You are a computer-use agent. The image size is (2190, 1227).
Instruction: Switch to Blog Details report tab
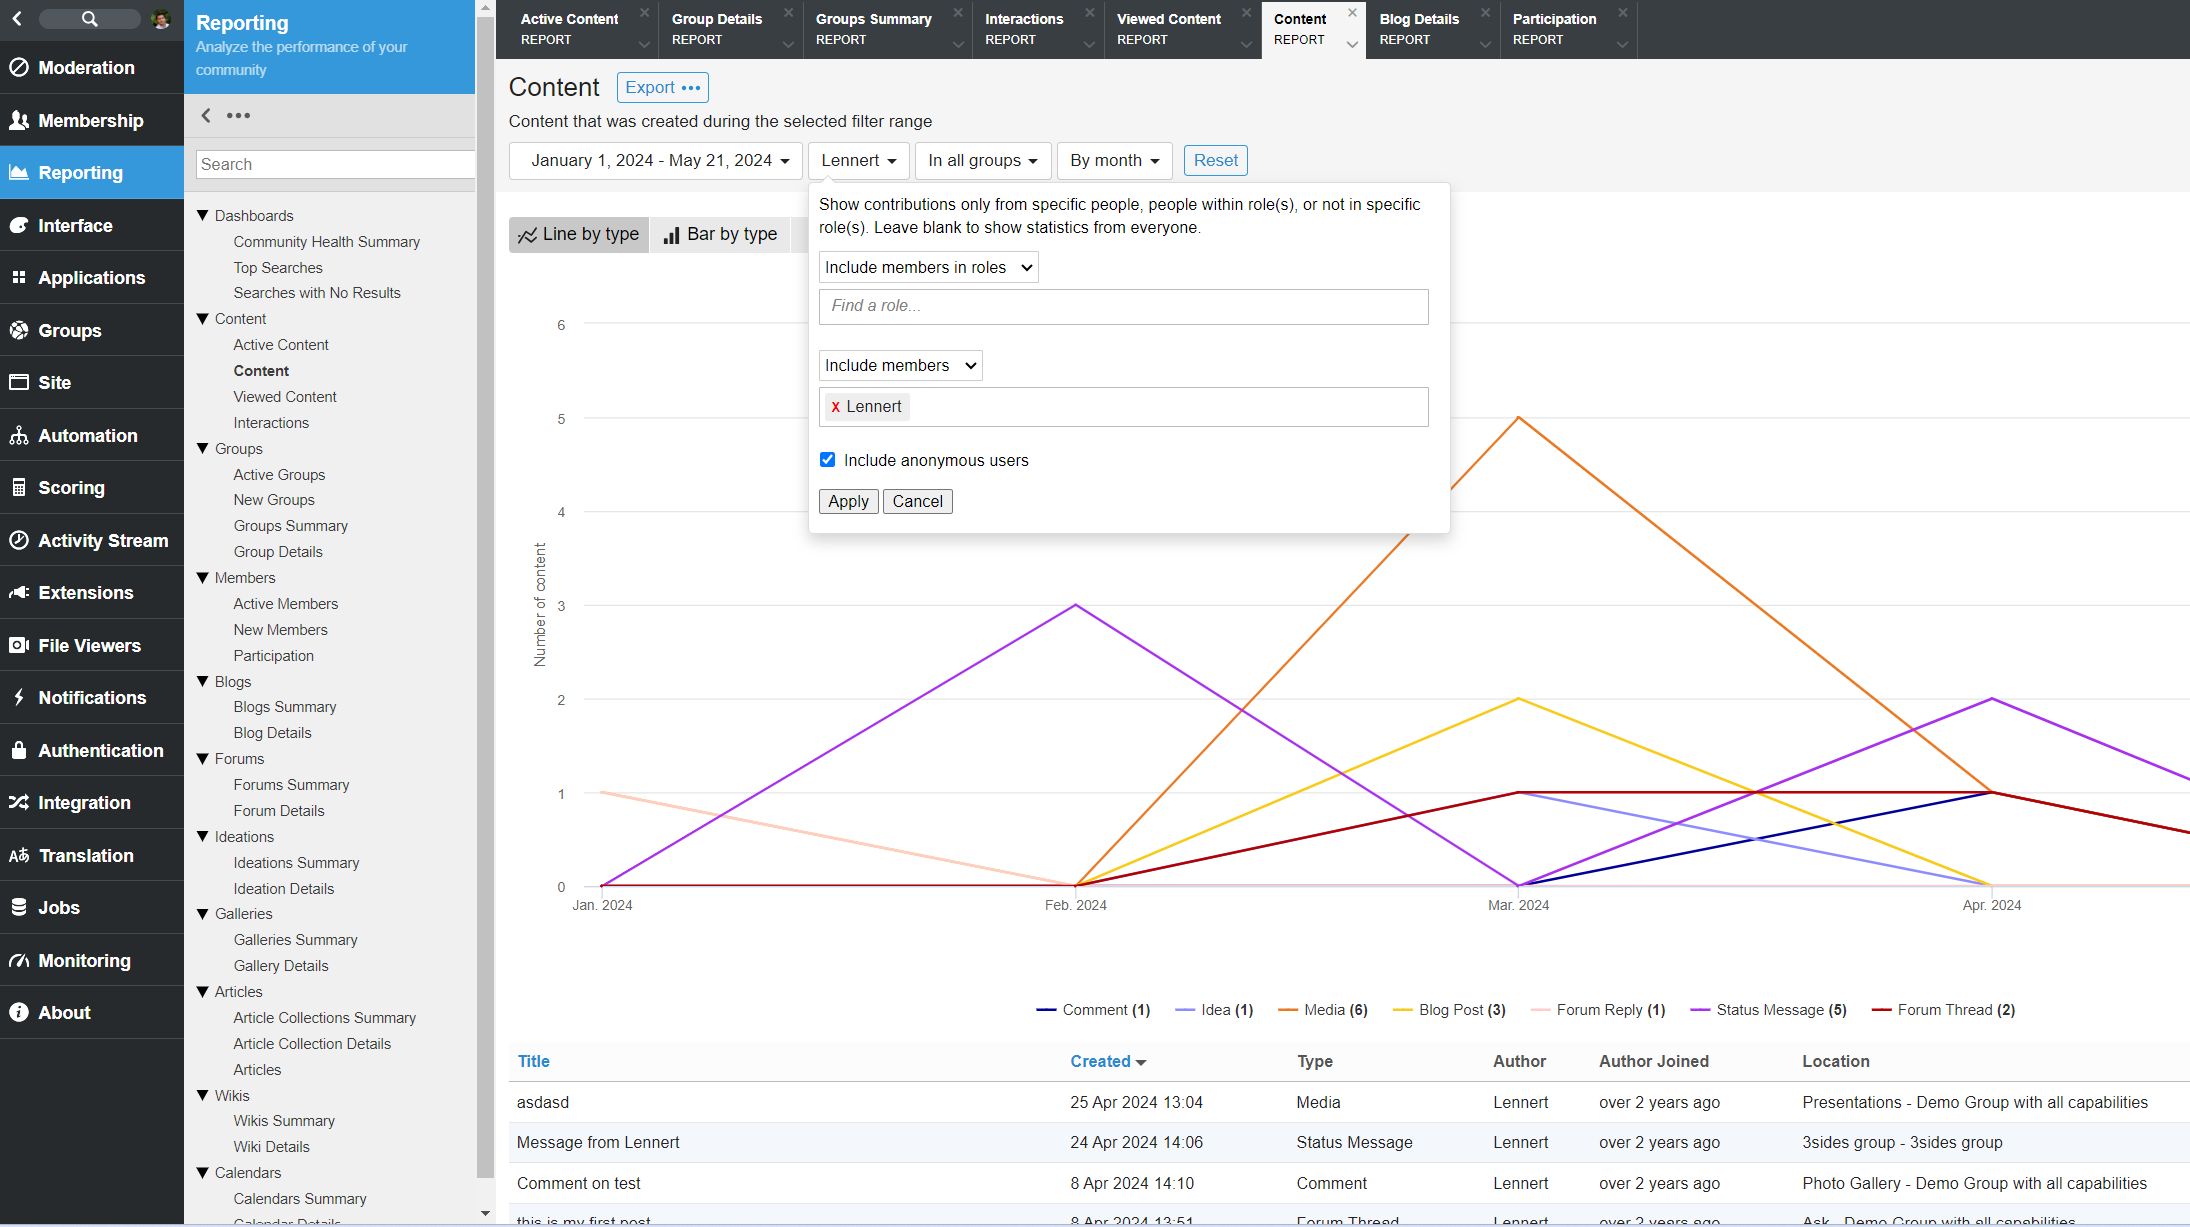1419,29
